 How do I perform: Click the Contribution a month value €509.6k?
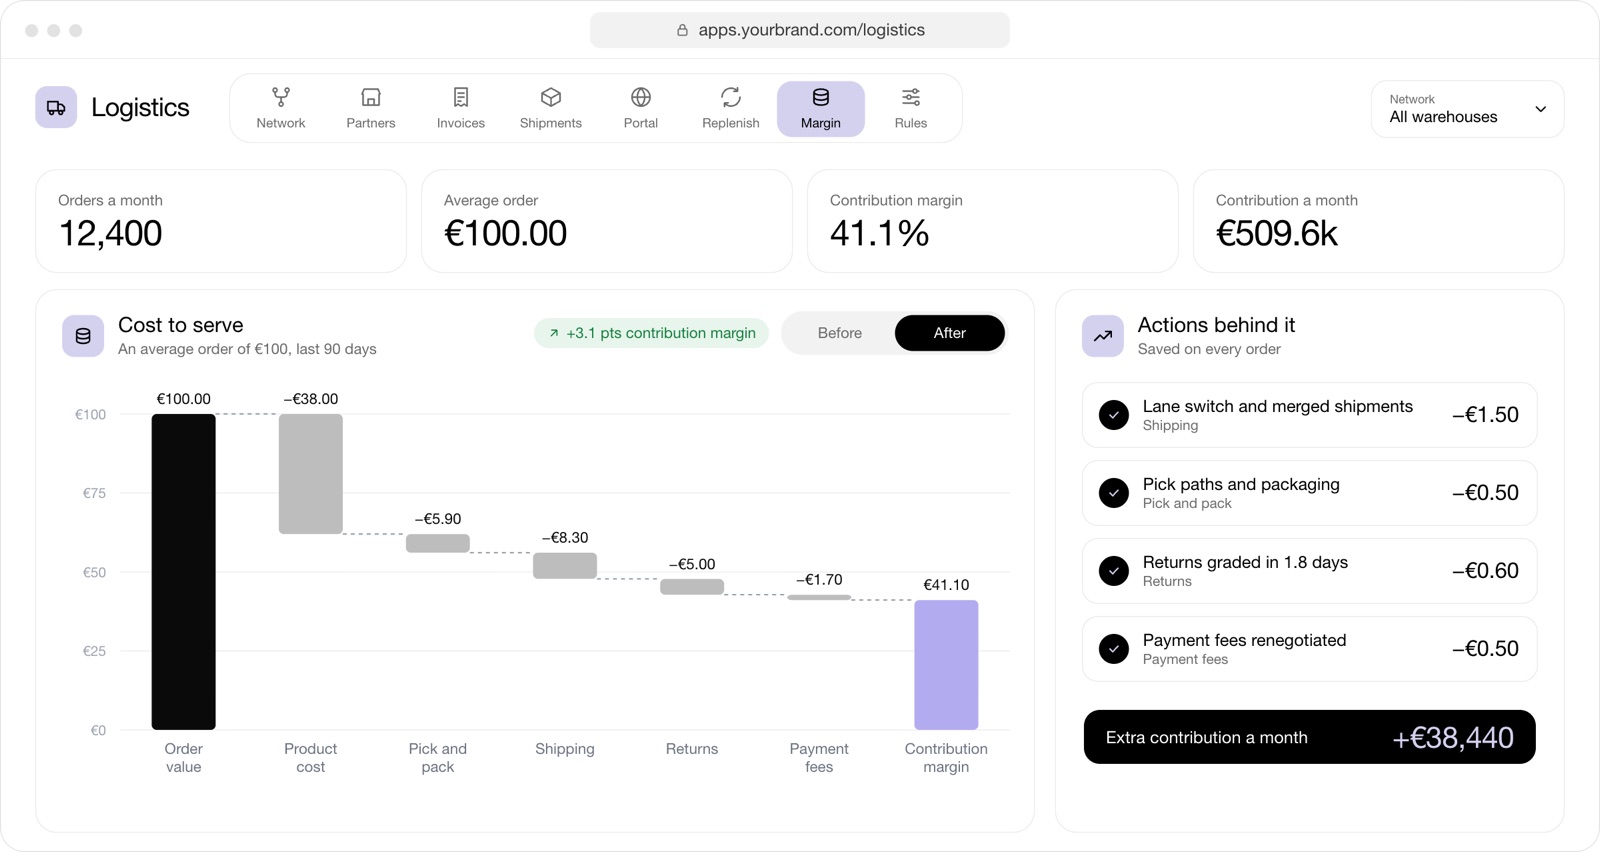(1277, 233)
